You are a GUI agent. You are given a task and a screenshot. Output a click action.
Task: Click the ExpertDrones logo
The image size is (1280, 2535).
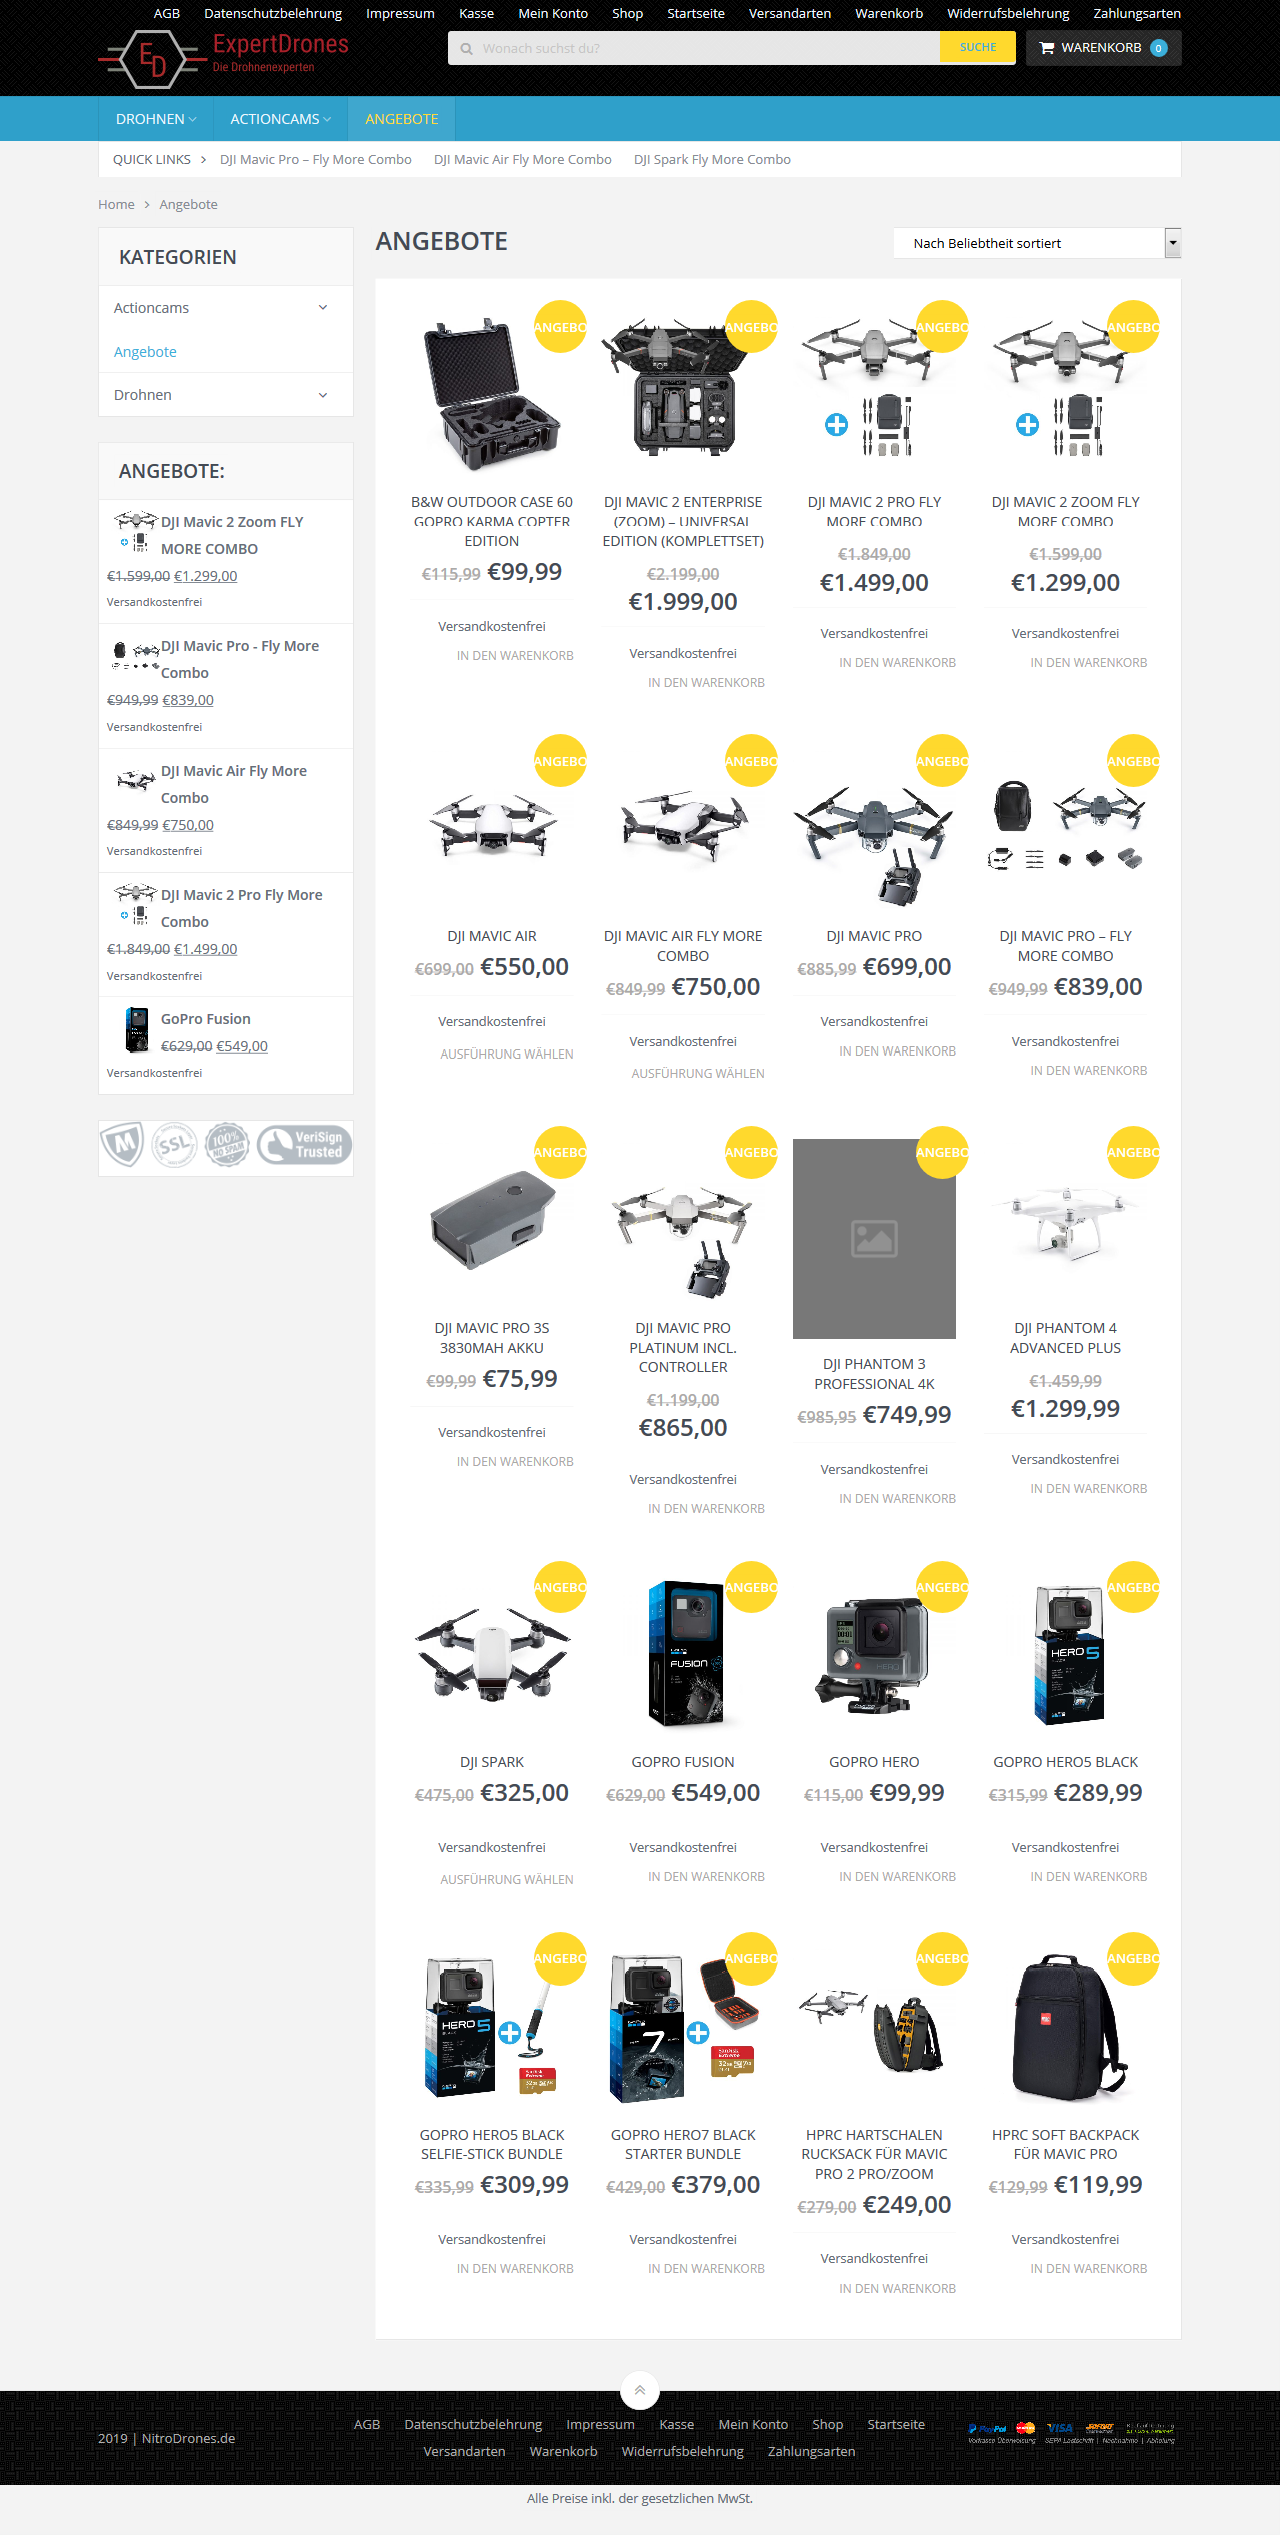point(223,59)
